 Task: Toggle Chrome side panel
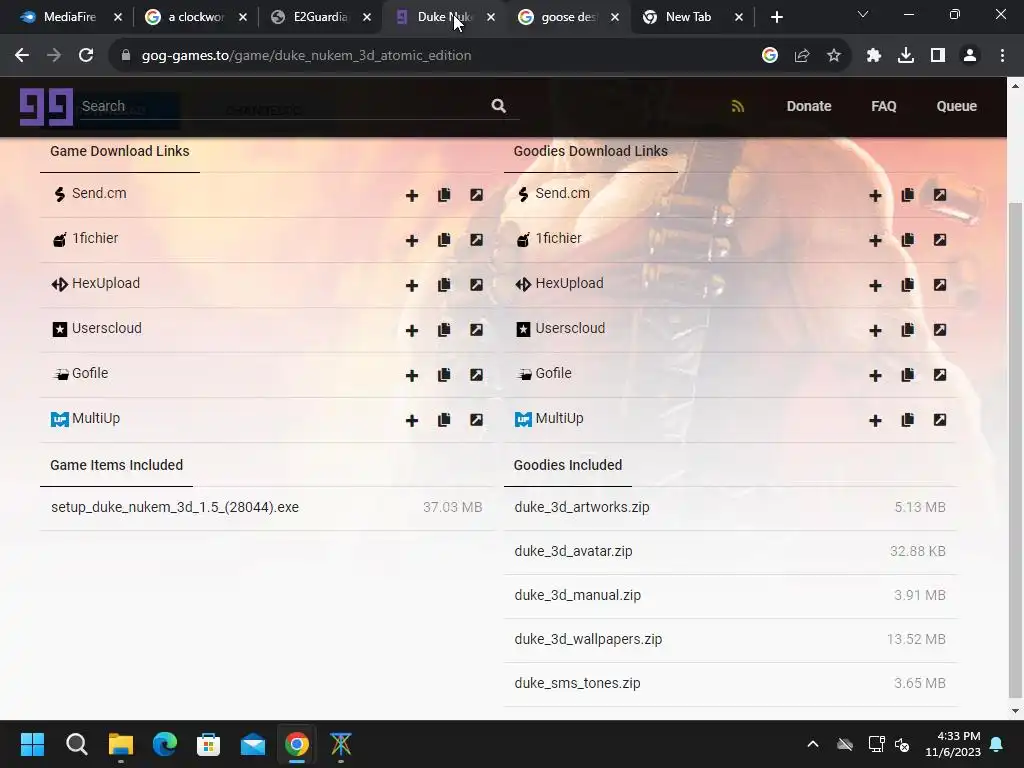tap(938, 56)
